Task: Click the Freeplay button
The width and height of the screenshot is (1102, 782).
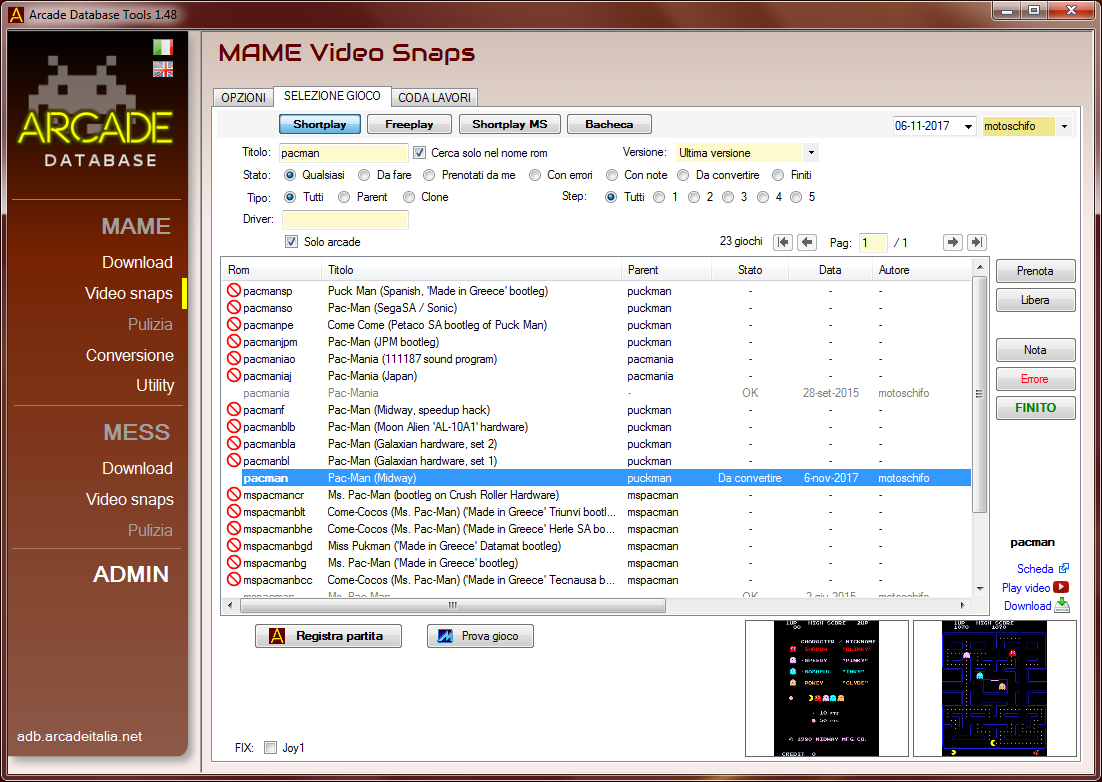Action: [x=409, y=124]
